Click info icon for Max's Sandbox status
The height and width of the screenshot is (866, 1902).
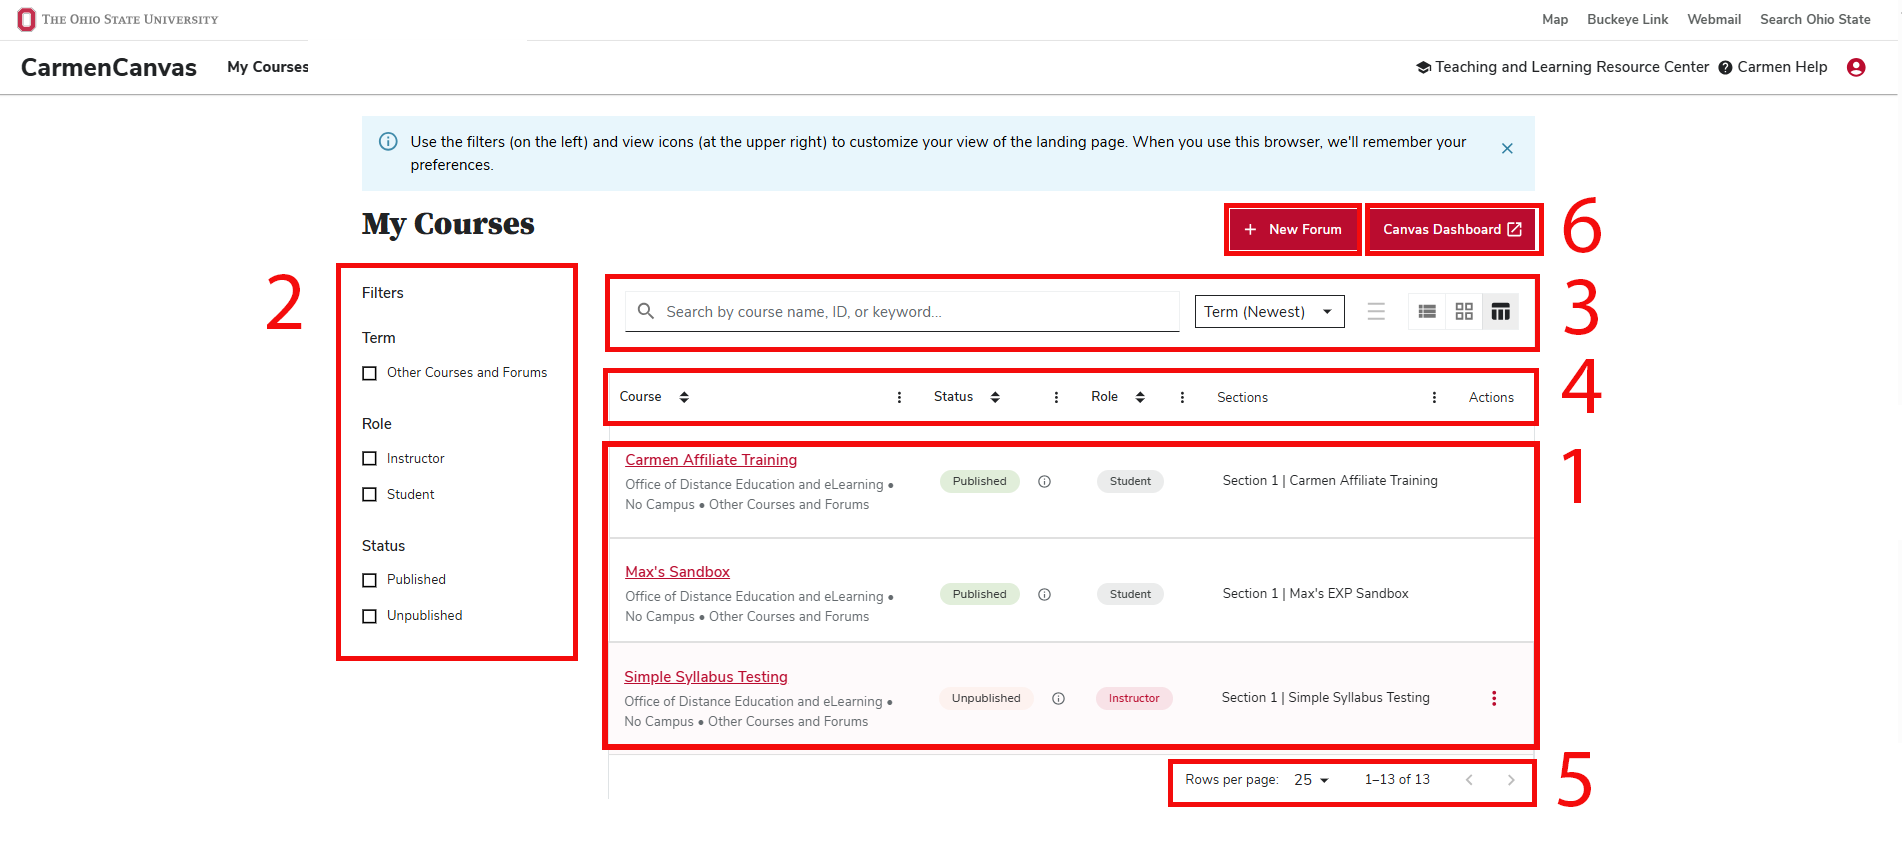tap(1044, 594)
